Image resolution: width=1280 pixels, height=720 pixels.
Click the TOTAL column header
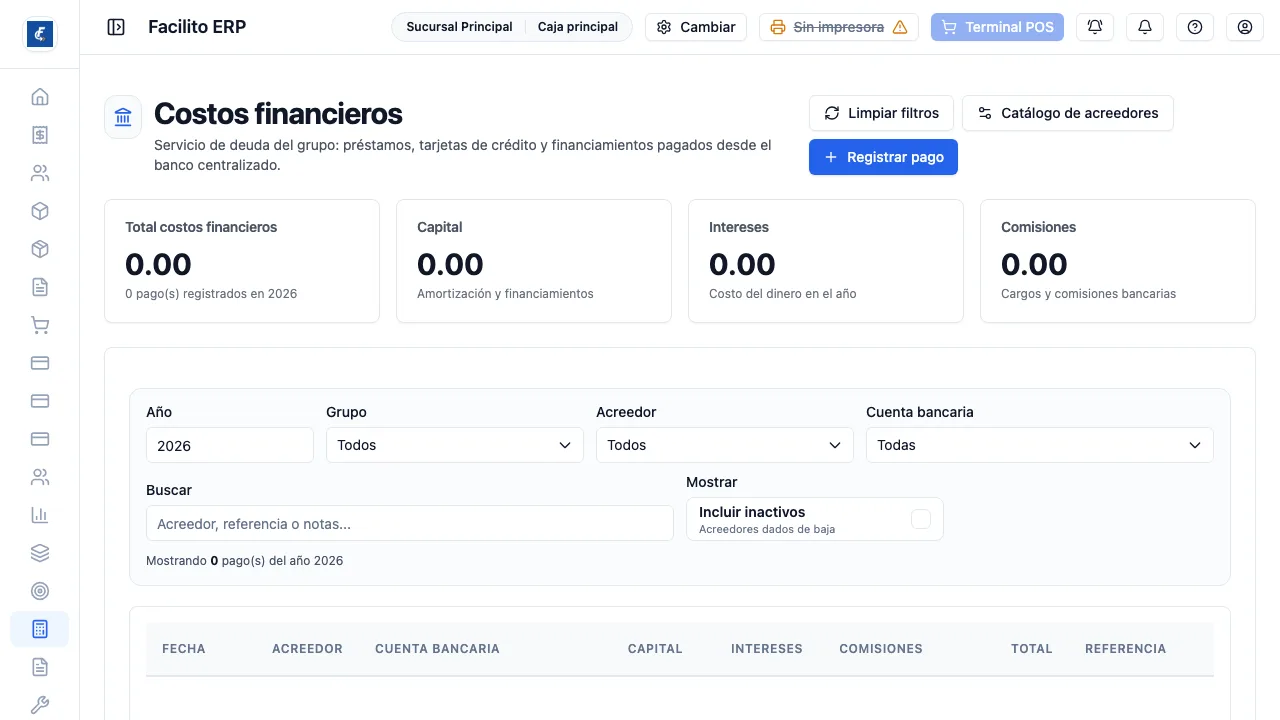[1032, 649]
